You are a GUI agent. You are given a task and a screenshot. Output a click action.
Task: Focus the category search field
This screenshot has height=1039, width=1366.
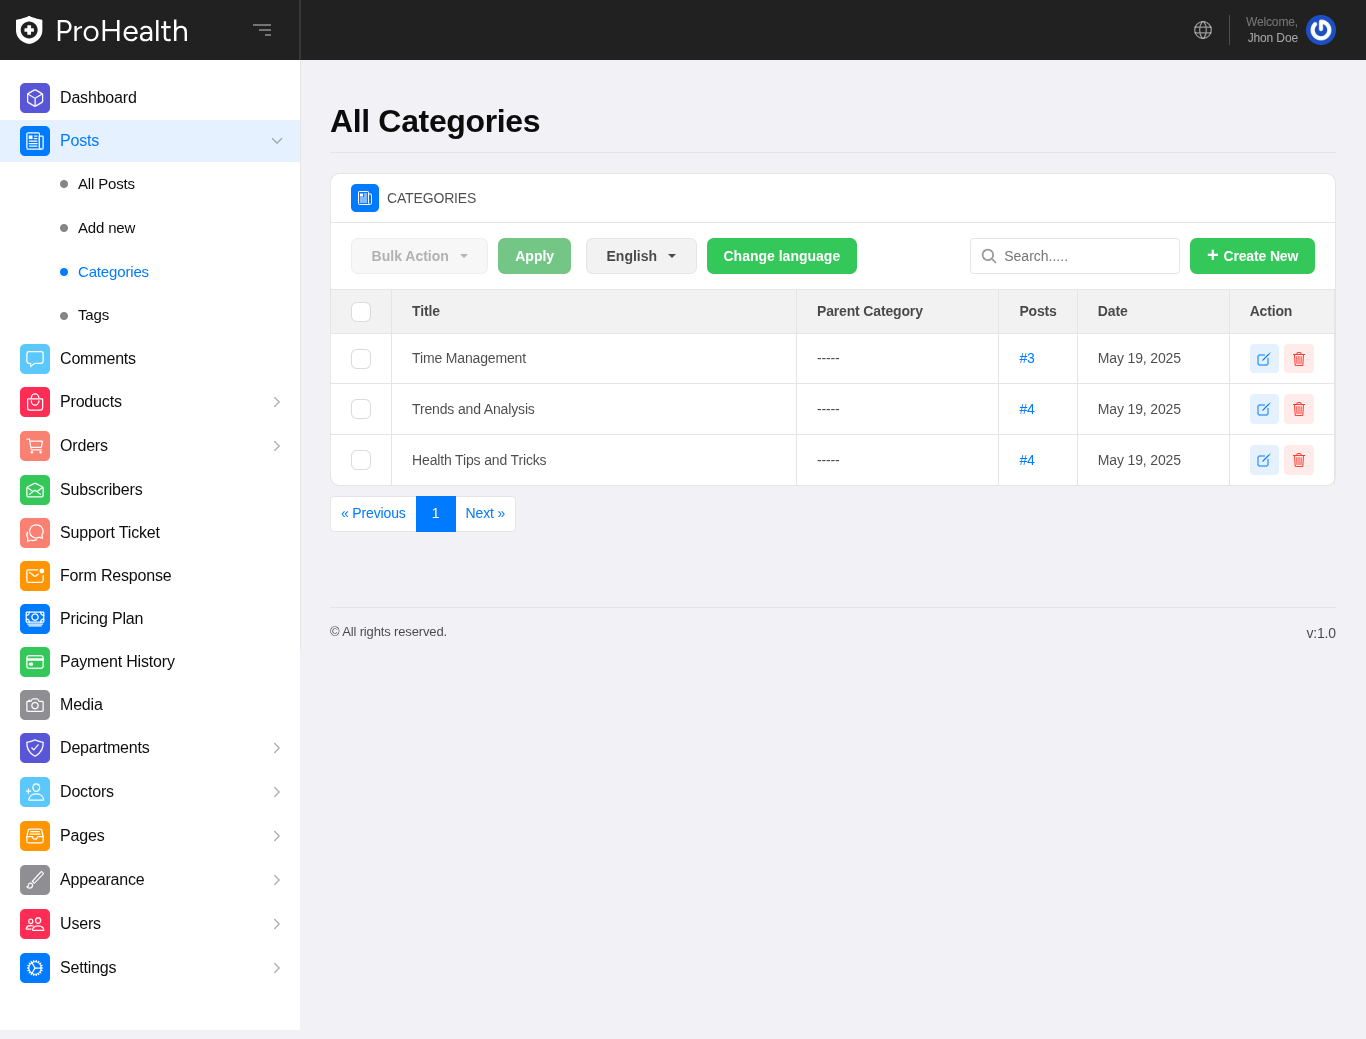pos(1085,256)
